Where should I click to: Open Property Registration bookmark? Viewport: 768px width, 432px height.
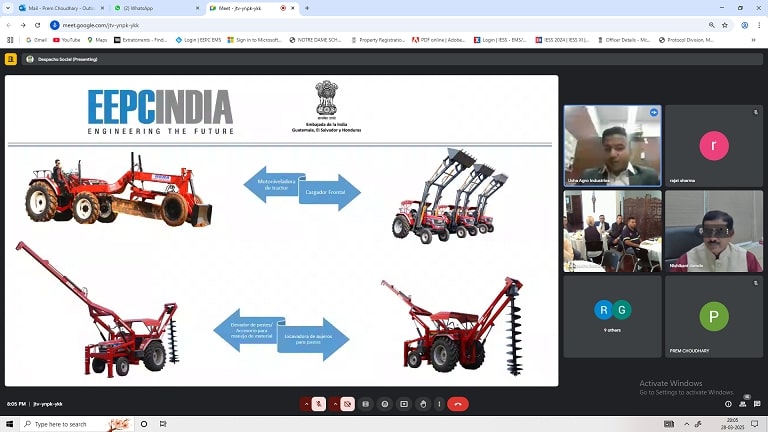pyautogui.click(x=378, y=40)
